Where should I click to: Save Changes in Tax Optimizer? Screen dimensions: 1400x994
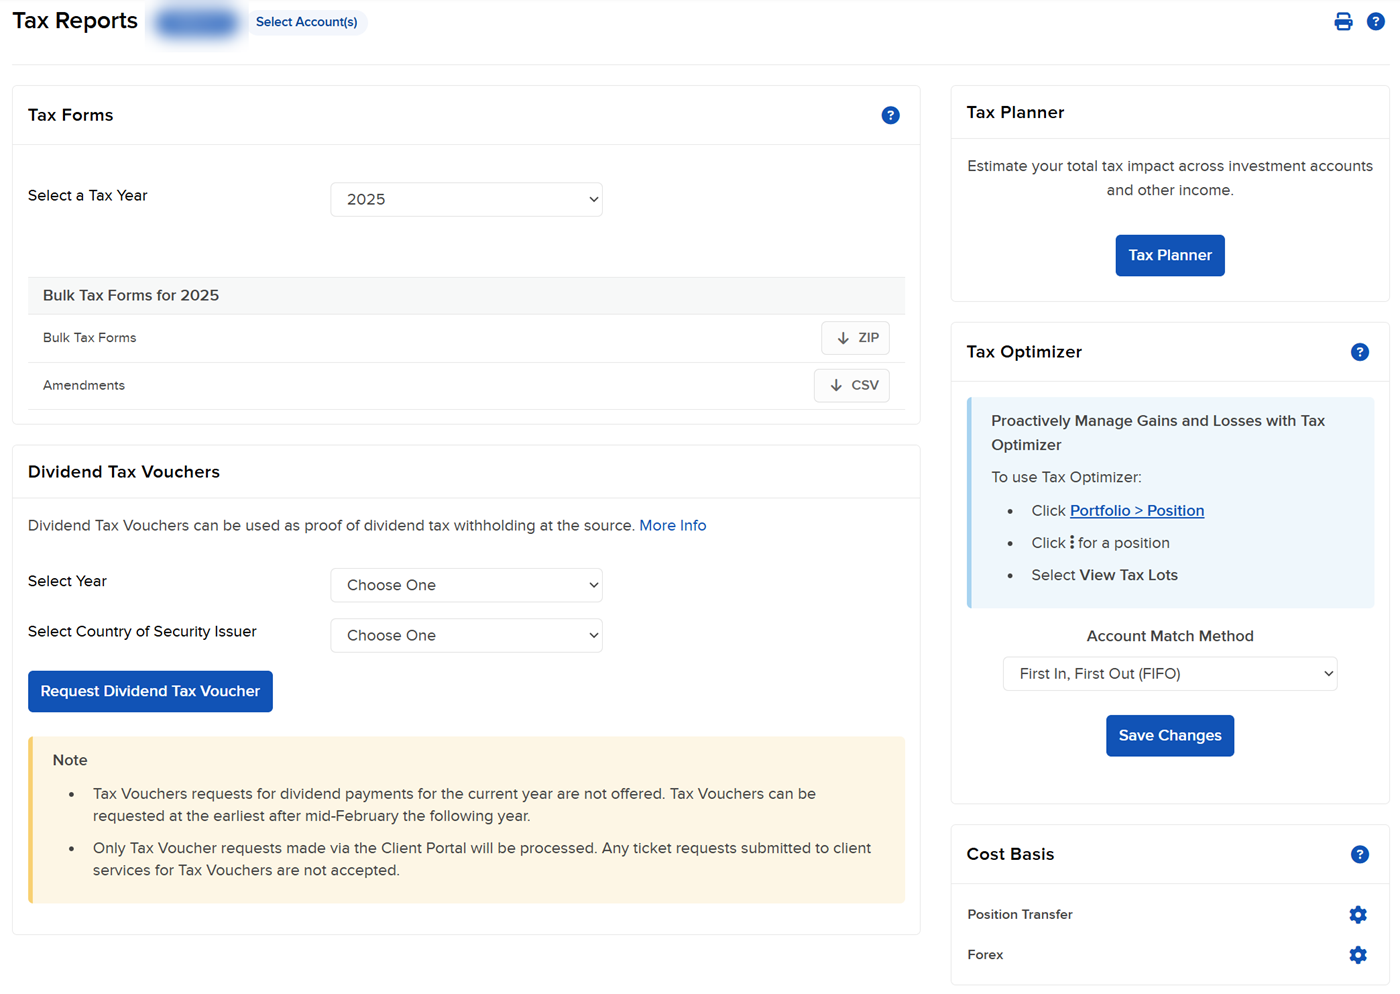point(1170,735)
